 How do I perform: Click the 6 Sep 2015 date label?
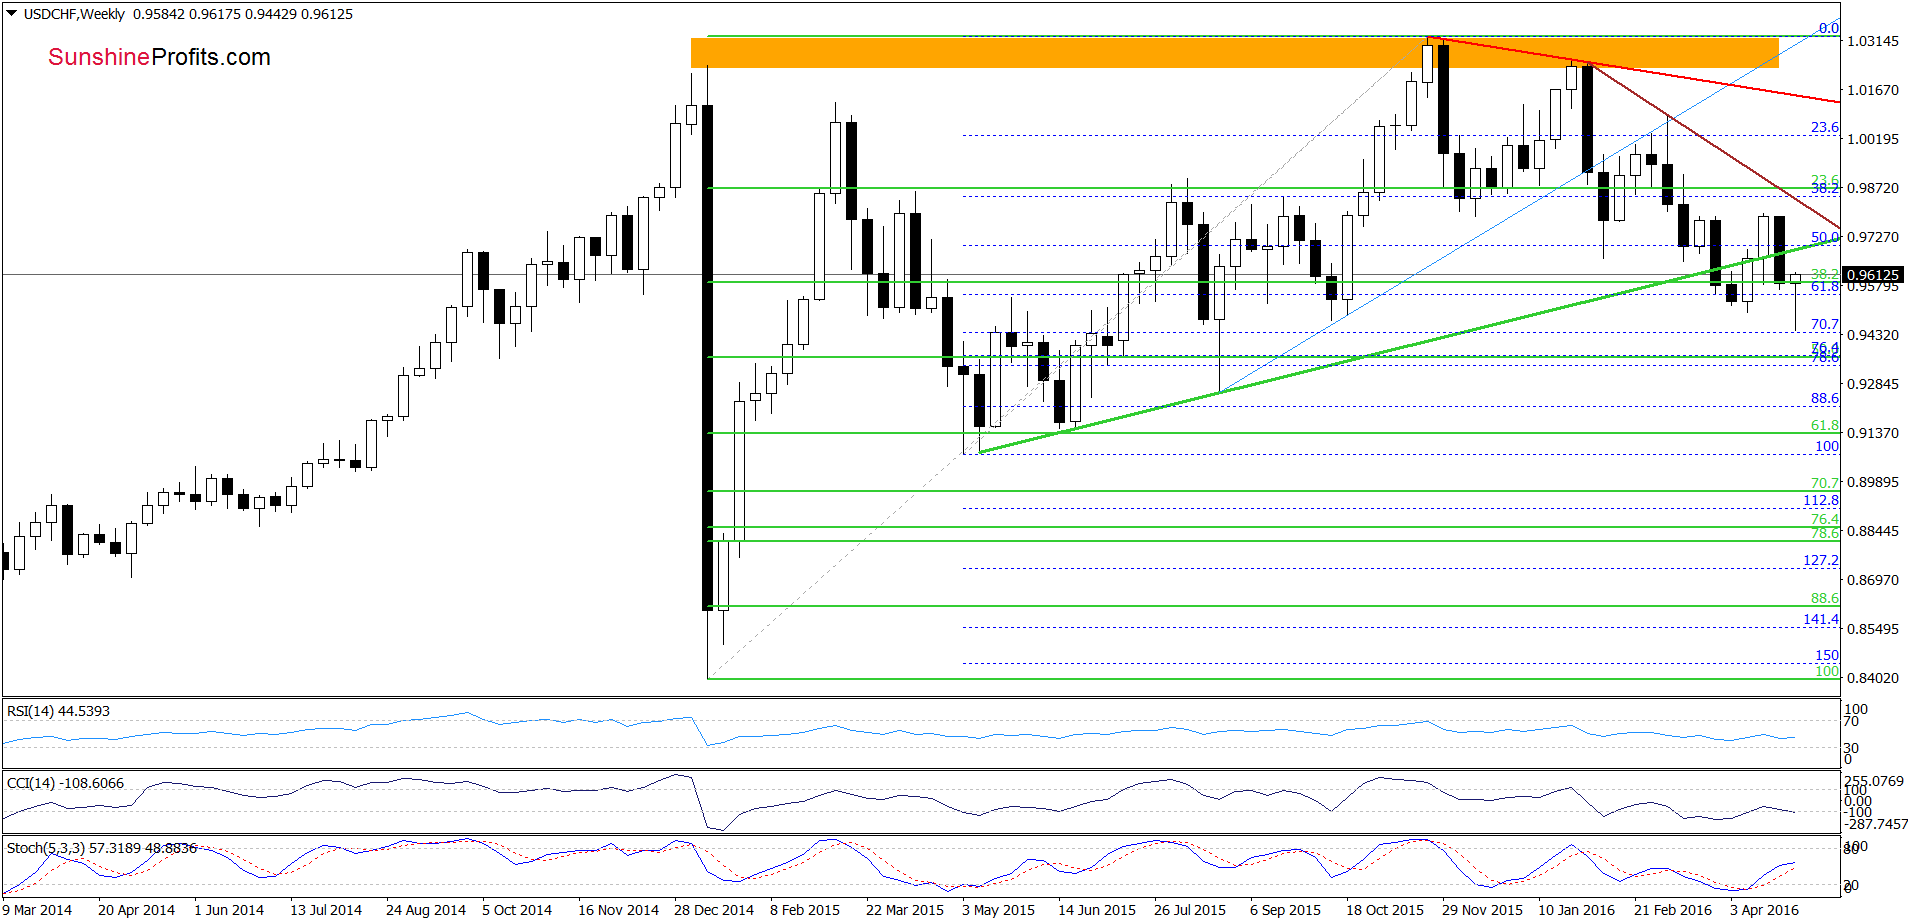[x=1285, y=910]
